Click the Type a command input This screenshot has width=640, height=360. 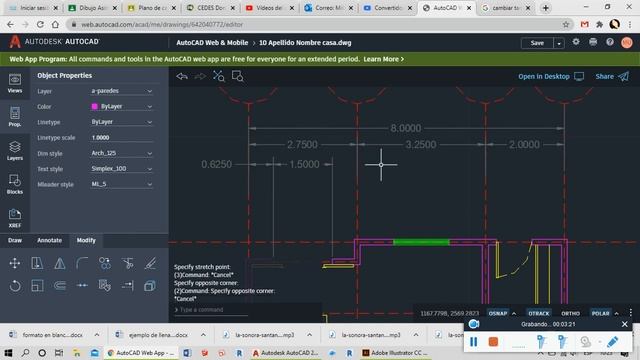pyautogui.click(x=211, y=310)
